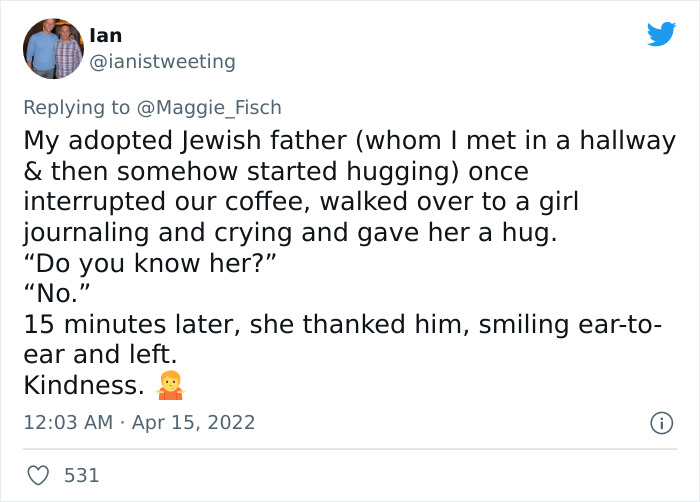Click the "journaling and crying" line
Image resolution: width=700 pixels, height=502 pixels.
[283, 233]
